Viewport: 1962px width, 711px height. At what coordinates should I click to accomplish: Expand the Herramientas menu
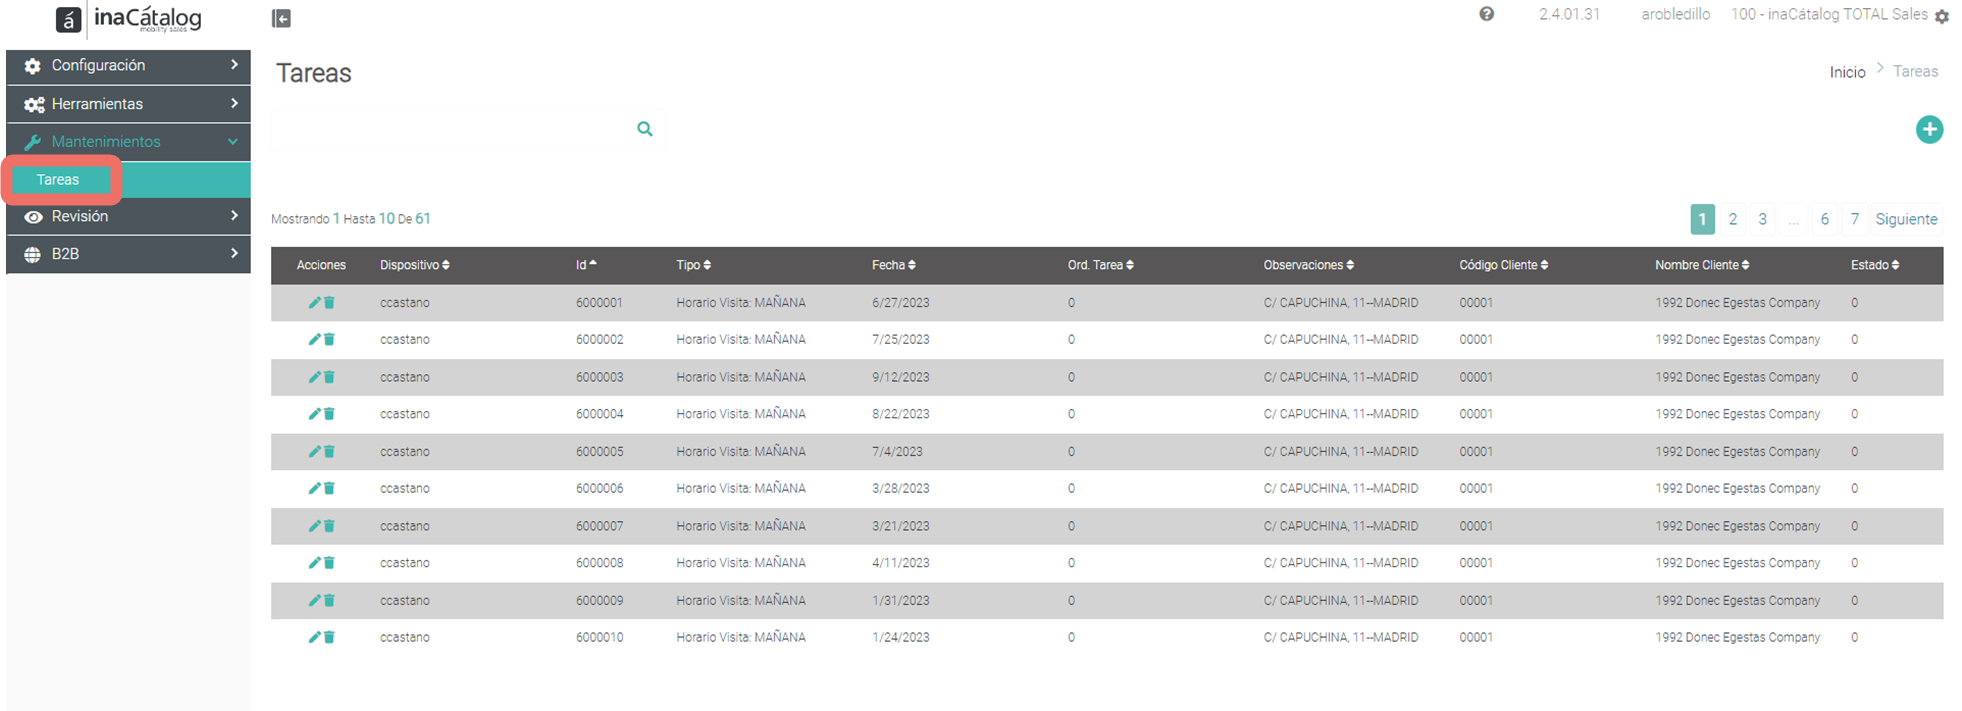pyautogui.click(x=128, y=104)
